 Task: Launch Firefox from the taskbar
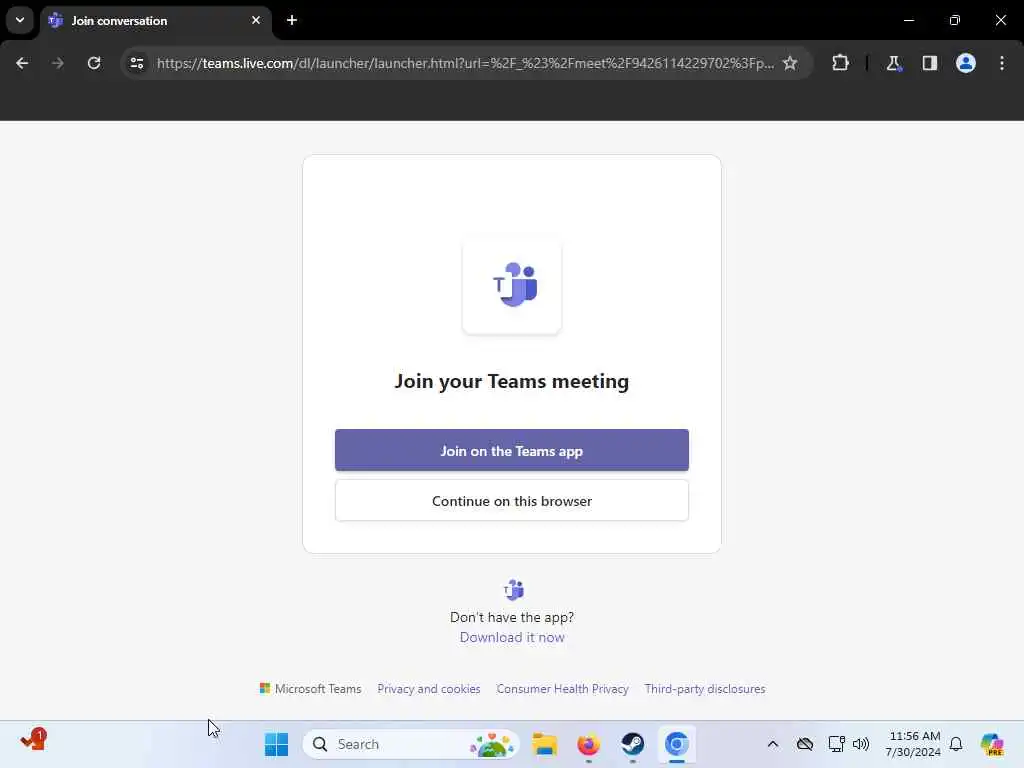point(588,744)
